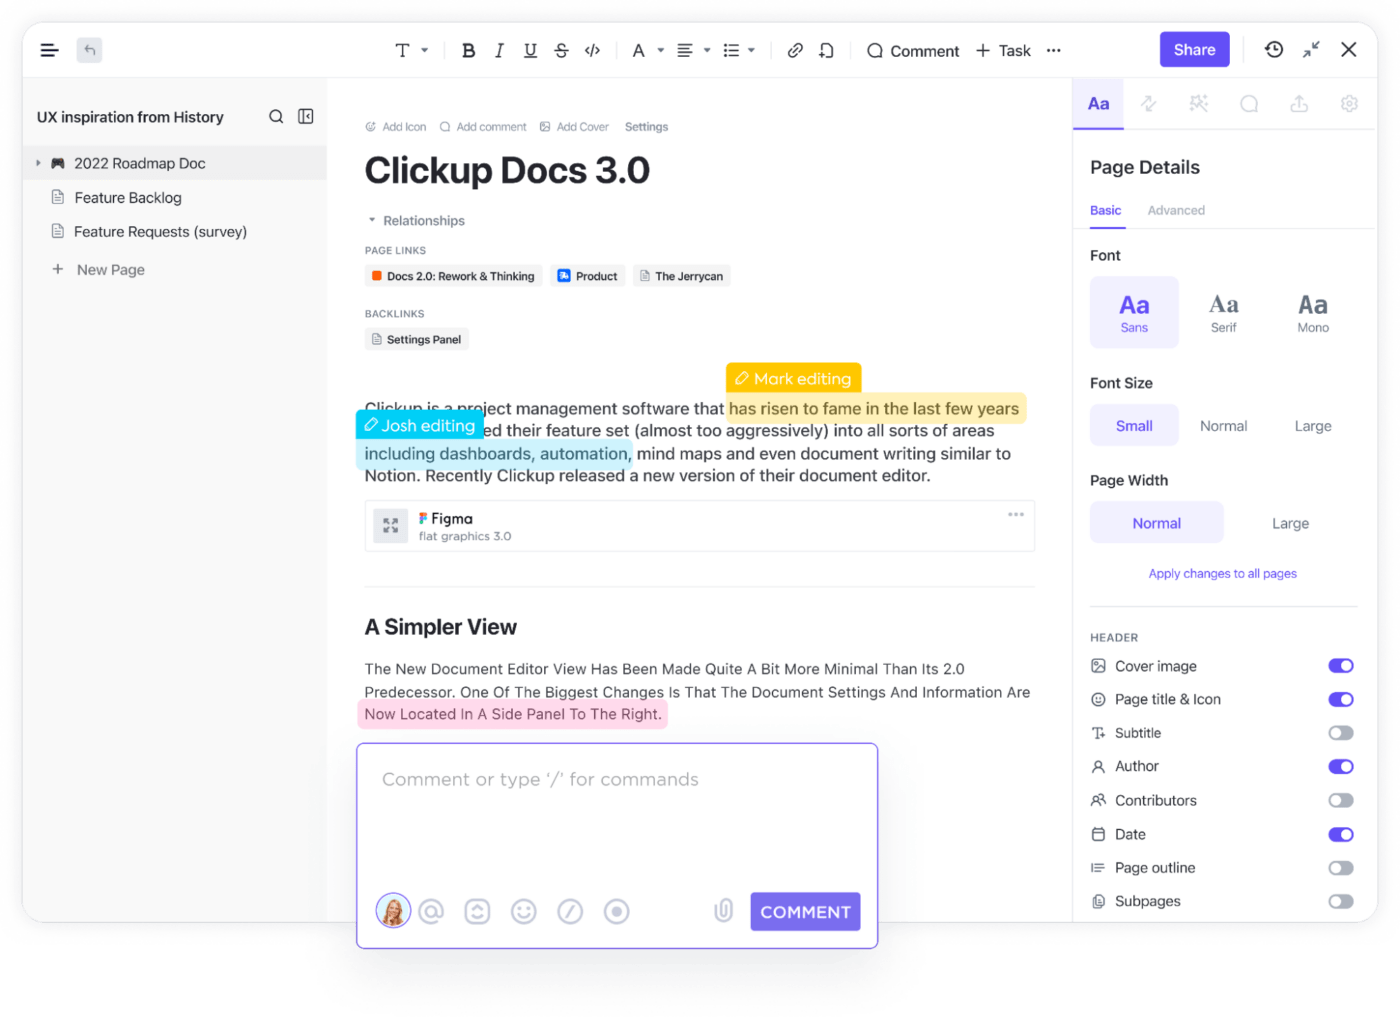Screen dimensions: 1400x1027
Task: Open The Jerrycan page link chip
Action: click(682, 276)
